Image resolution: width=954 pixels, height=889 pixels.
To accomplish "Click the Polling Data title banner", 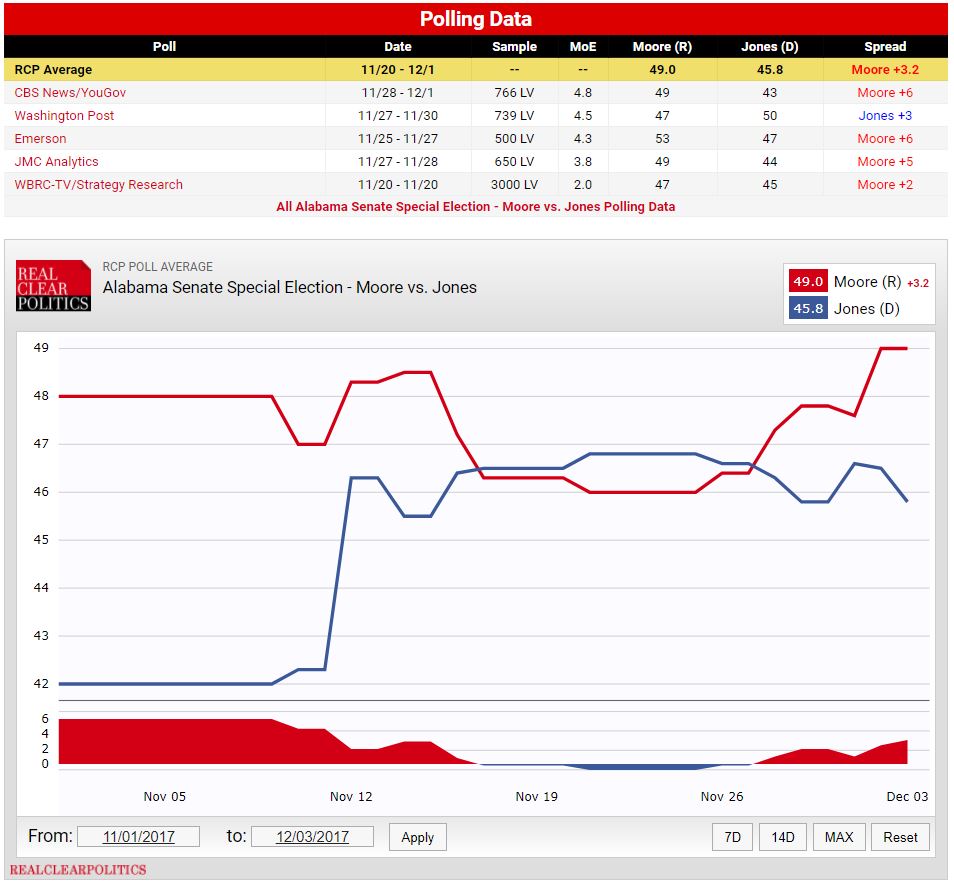I will [x=476, y=19].
